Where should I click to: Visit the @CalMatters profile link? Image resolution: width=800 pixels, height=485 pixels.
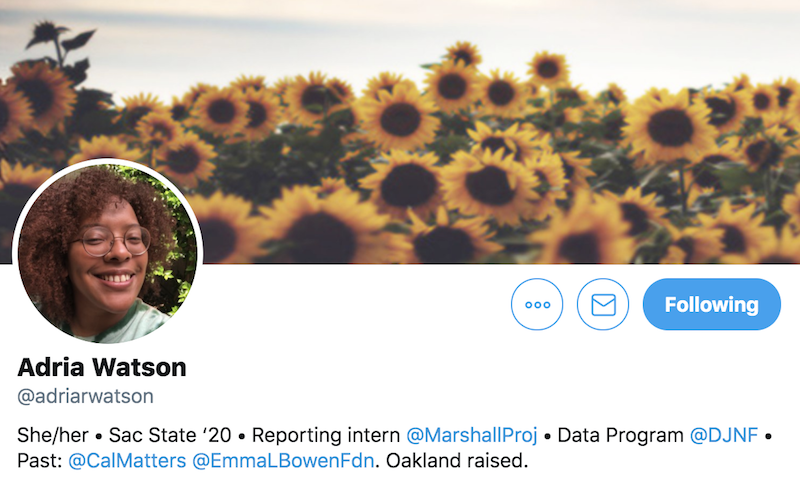[x=127, y=461]
